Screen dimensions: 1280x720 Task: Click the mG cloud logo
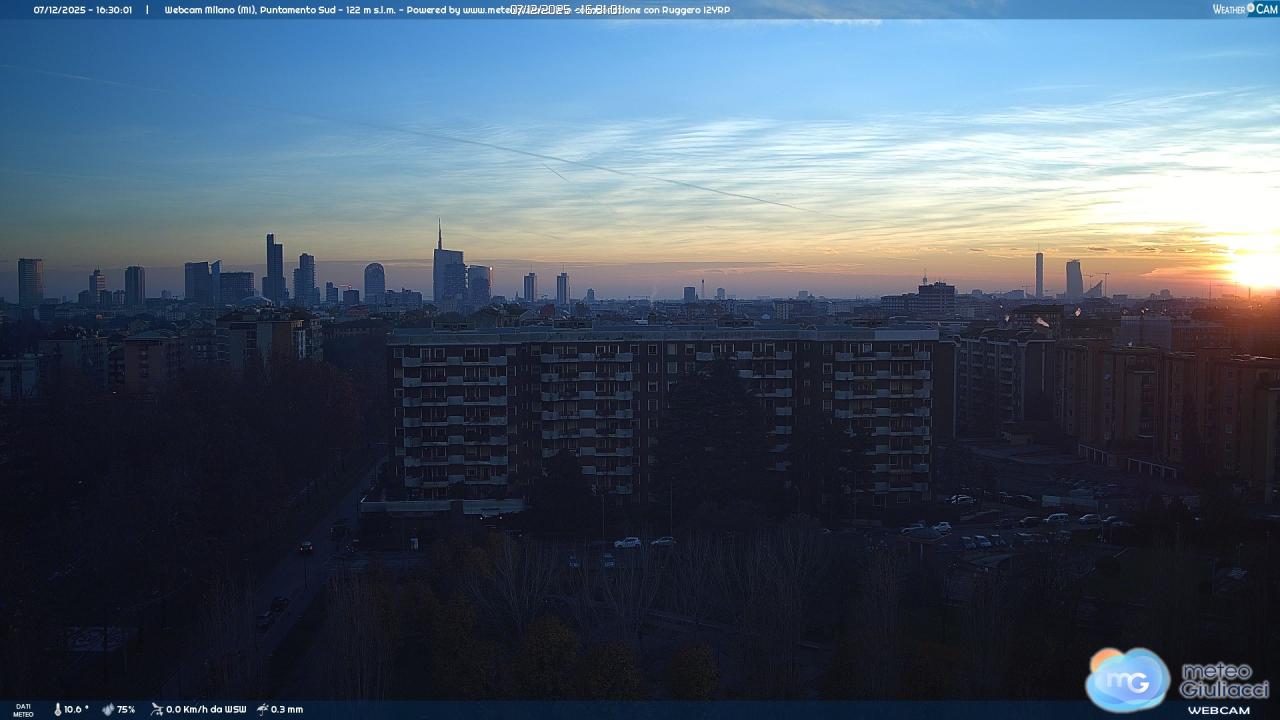(1127, 679)
